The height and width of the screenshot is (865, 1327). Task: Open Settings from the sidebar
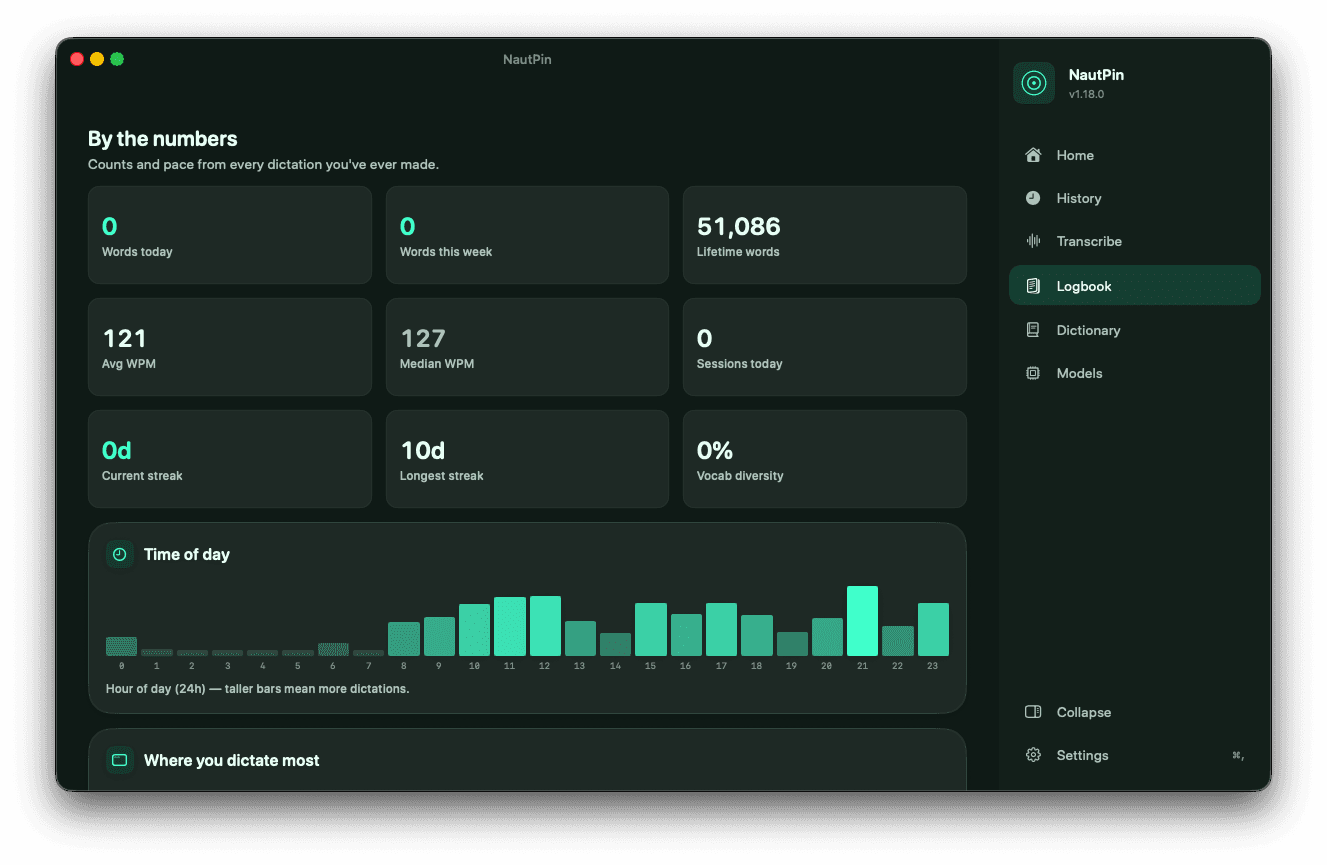coord(1135,755)
